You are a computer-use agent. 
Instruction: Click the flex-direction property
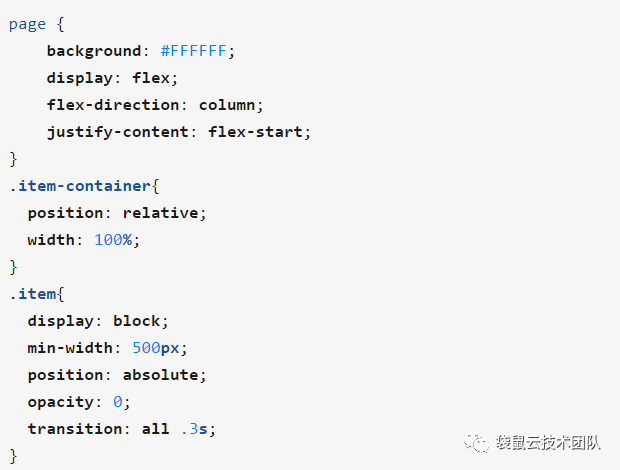tap(113, 105)
